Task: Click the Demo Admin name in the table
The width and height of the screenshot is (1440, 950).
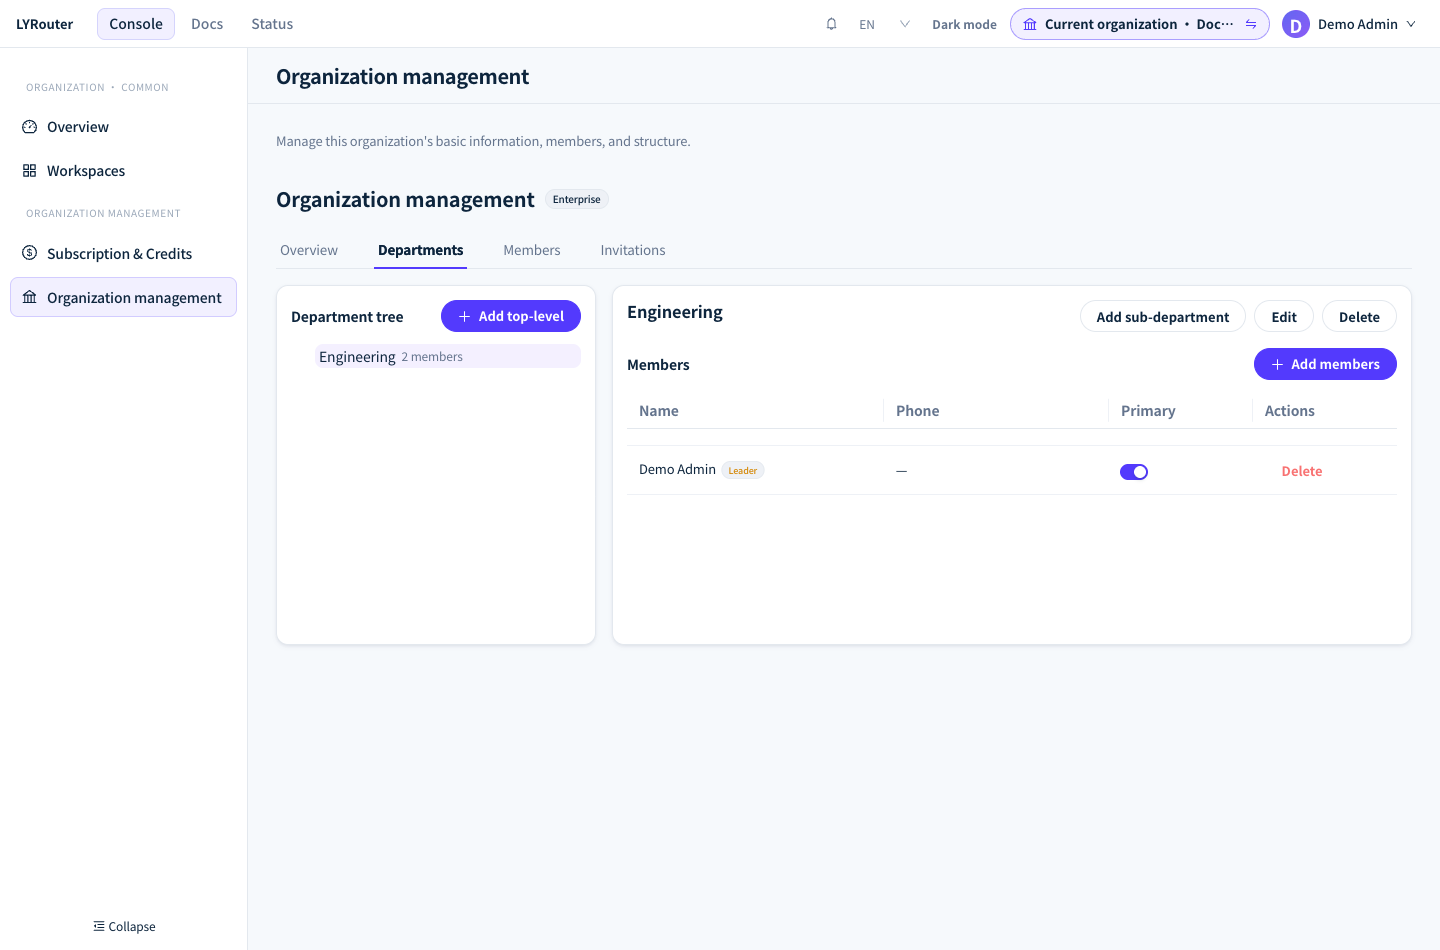Action: (677, 469)
